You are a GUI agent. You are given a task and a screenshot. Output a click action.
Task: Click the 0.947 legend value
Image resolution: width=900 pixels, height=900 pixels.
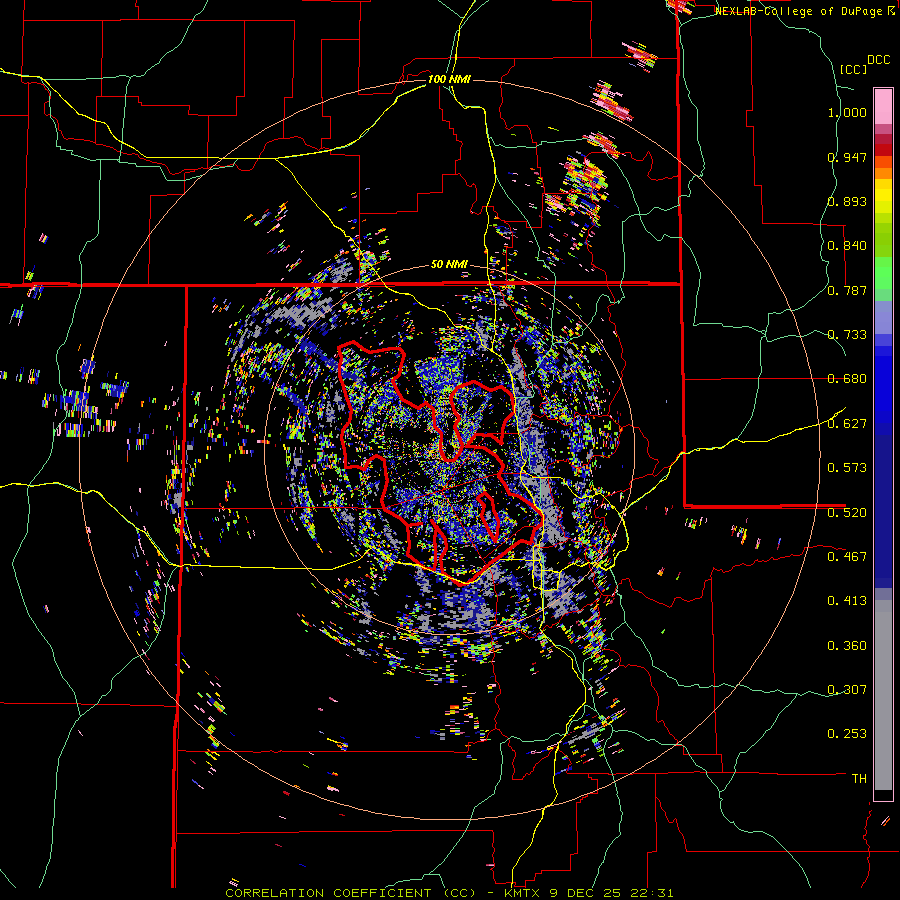pyautogui.click(x=847, y=157)
